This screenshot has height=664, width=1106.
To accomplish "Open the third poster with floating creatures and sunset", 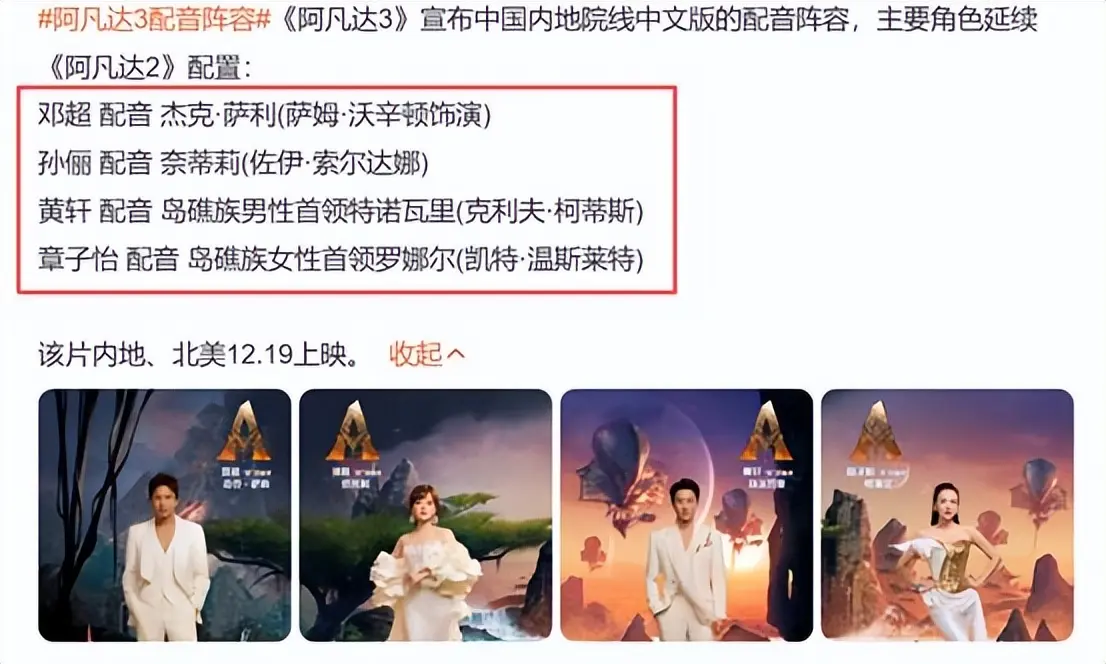I will tap(686, 515).
